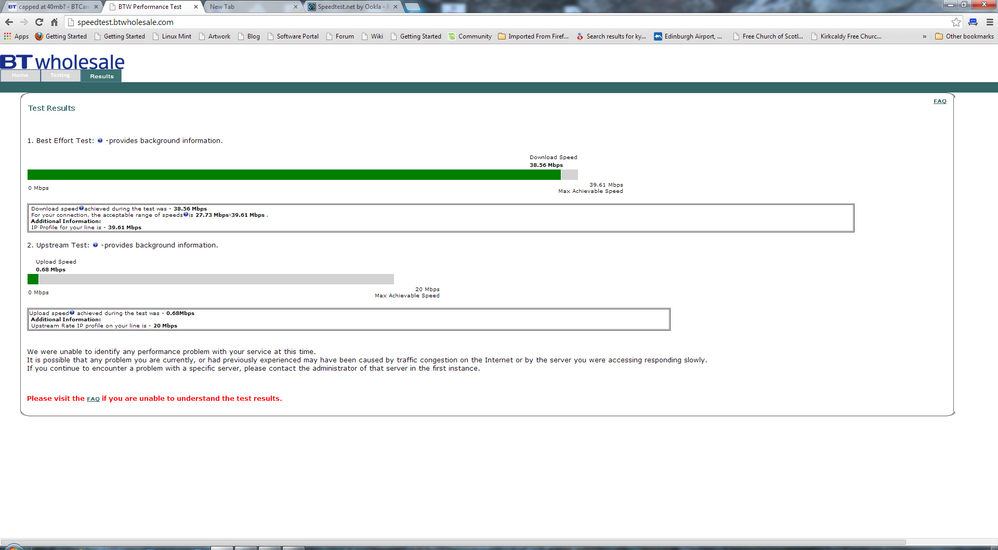Click the browser forward arrow
Image resolution: width=998 pixels, height=550 pixels.
[x=24, y=22]
